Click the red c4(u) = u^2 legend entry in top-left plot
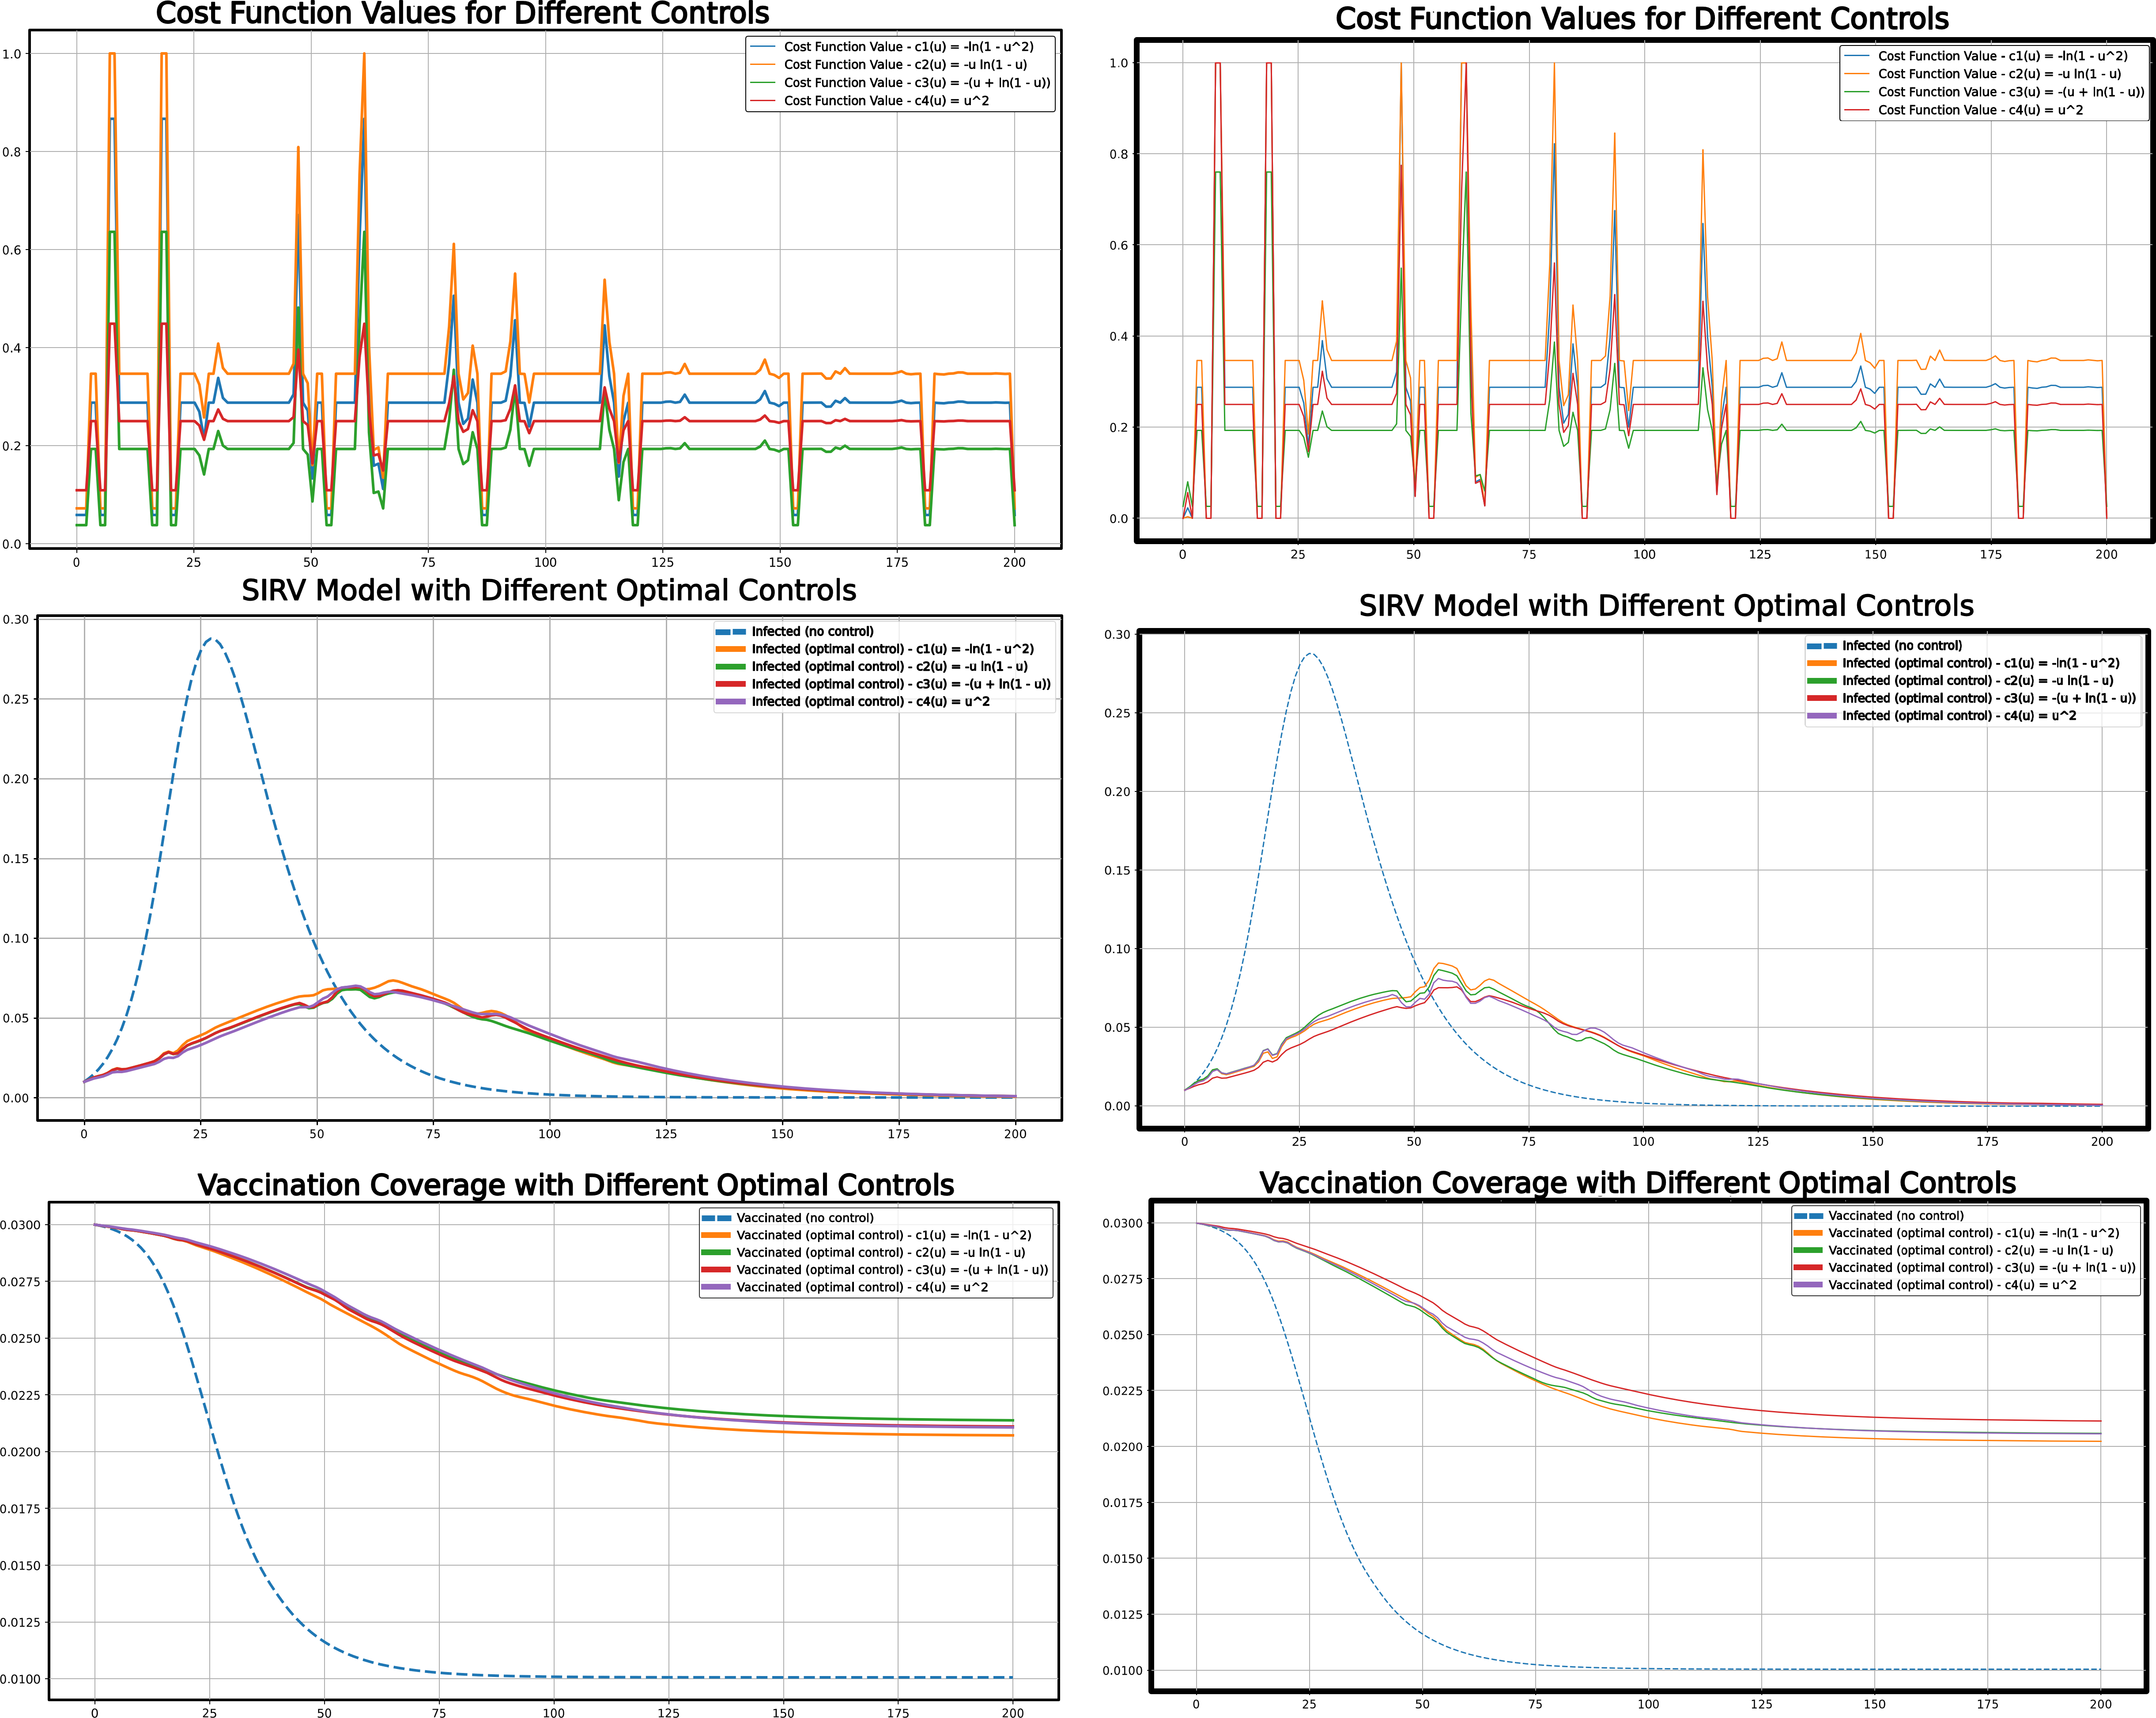Screen dimensions: 2156x1718 pyautogui.click(x=886, y=101)
